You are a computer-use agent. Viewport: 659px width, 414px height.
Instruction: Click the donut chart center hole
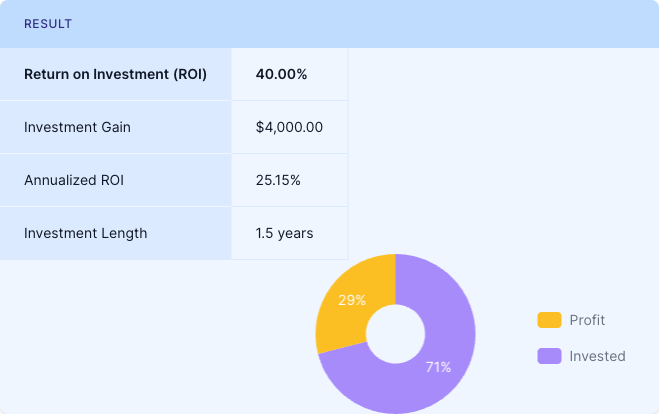(396, 334)
